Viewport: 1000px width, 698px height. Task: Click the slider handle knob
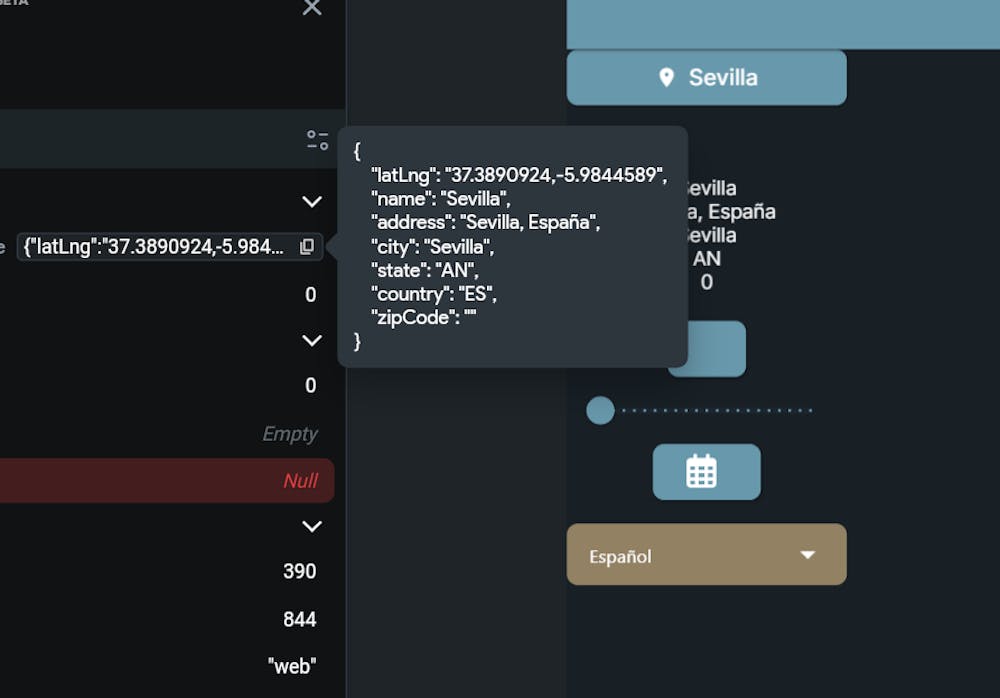pyautogui.click(x=600, y=410)
